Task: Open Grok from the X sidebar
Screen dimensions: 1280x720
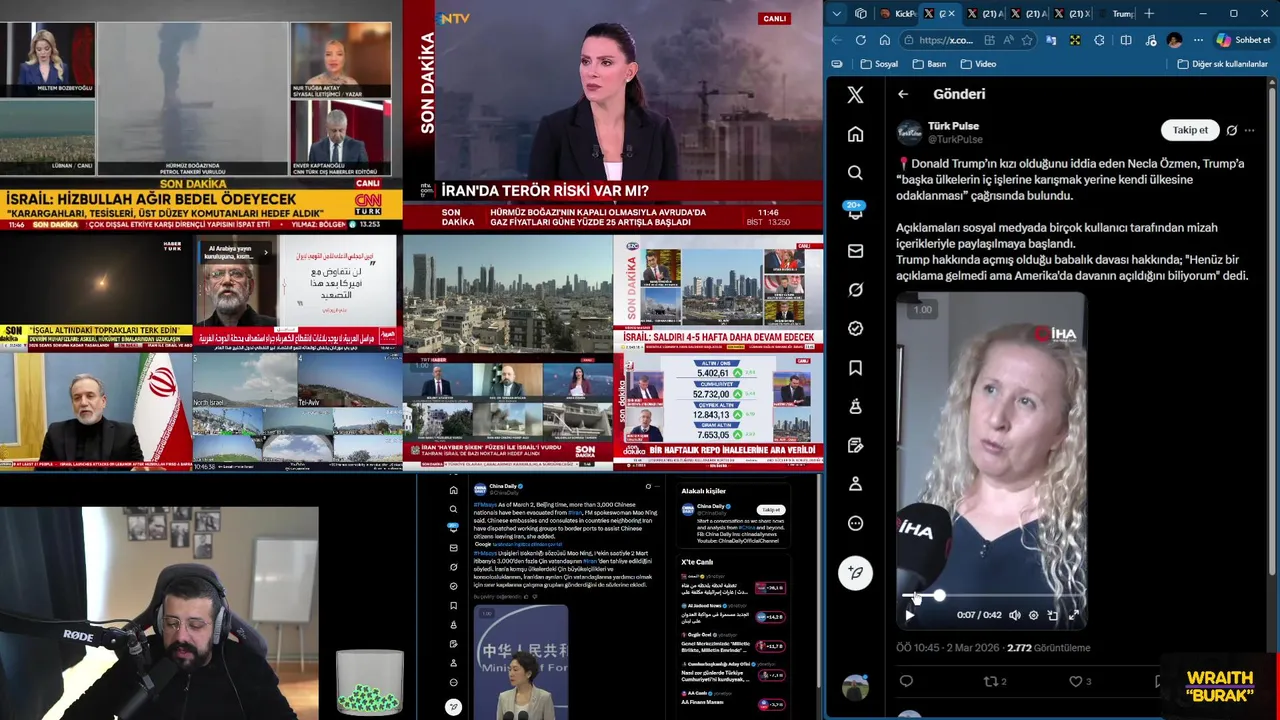Action: [x=855, y=290]
